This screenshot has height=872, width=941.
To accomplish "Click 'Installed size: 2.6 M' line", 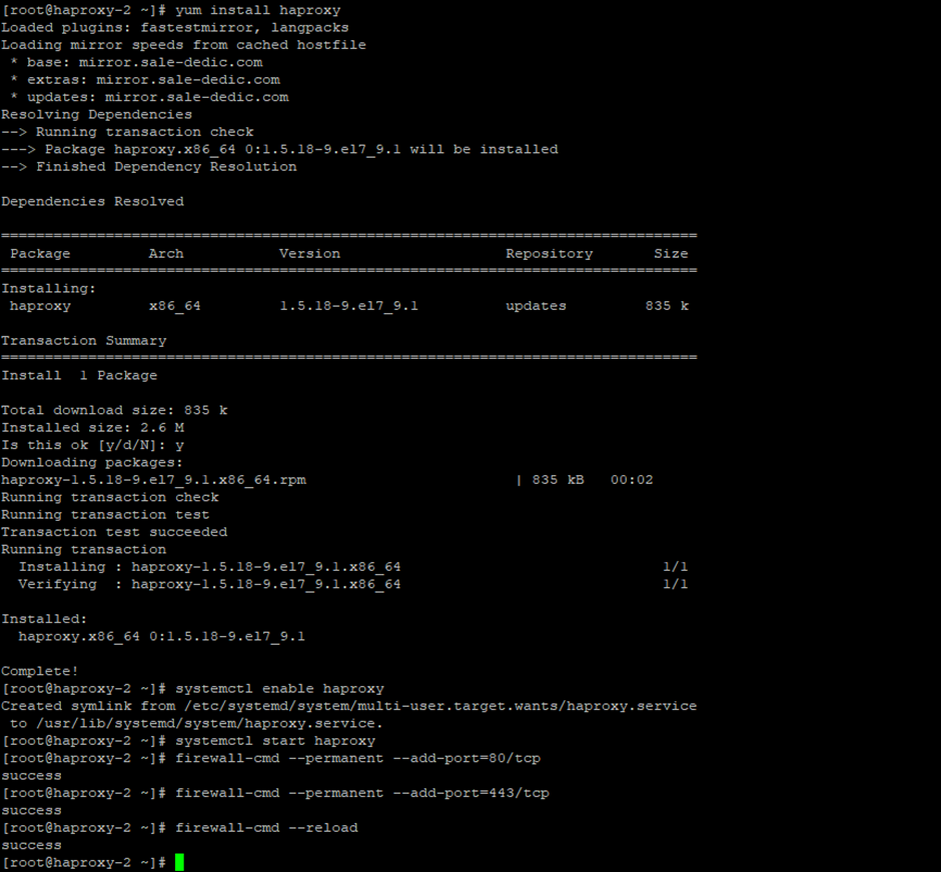I will (x=92, y=428).
